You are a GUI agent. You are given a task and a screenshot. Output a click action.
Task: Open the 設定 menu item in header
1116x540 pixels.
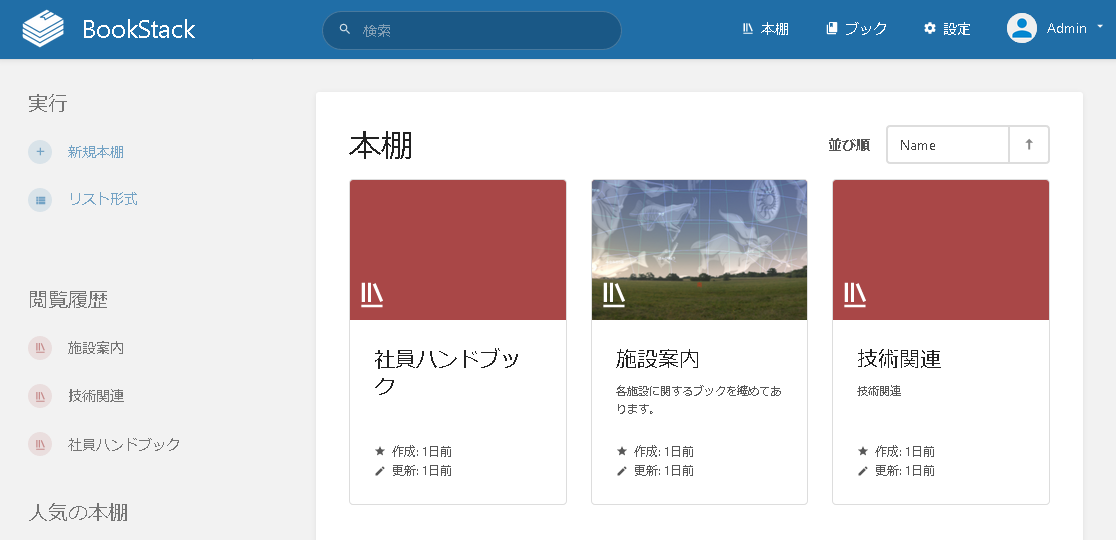[x=947, y=29]
